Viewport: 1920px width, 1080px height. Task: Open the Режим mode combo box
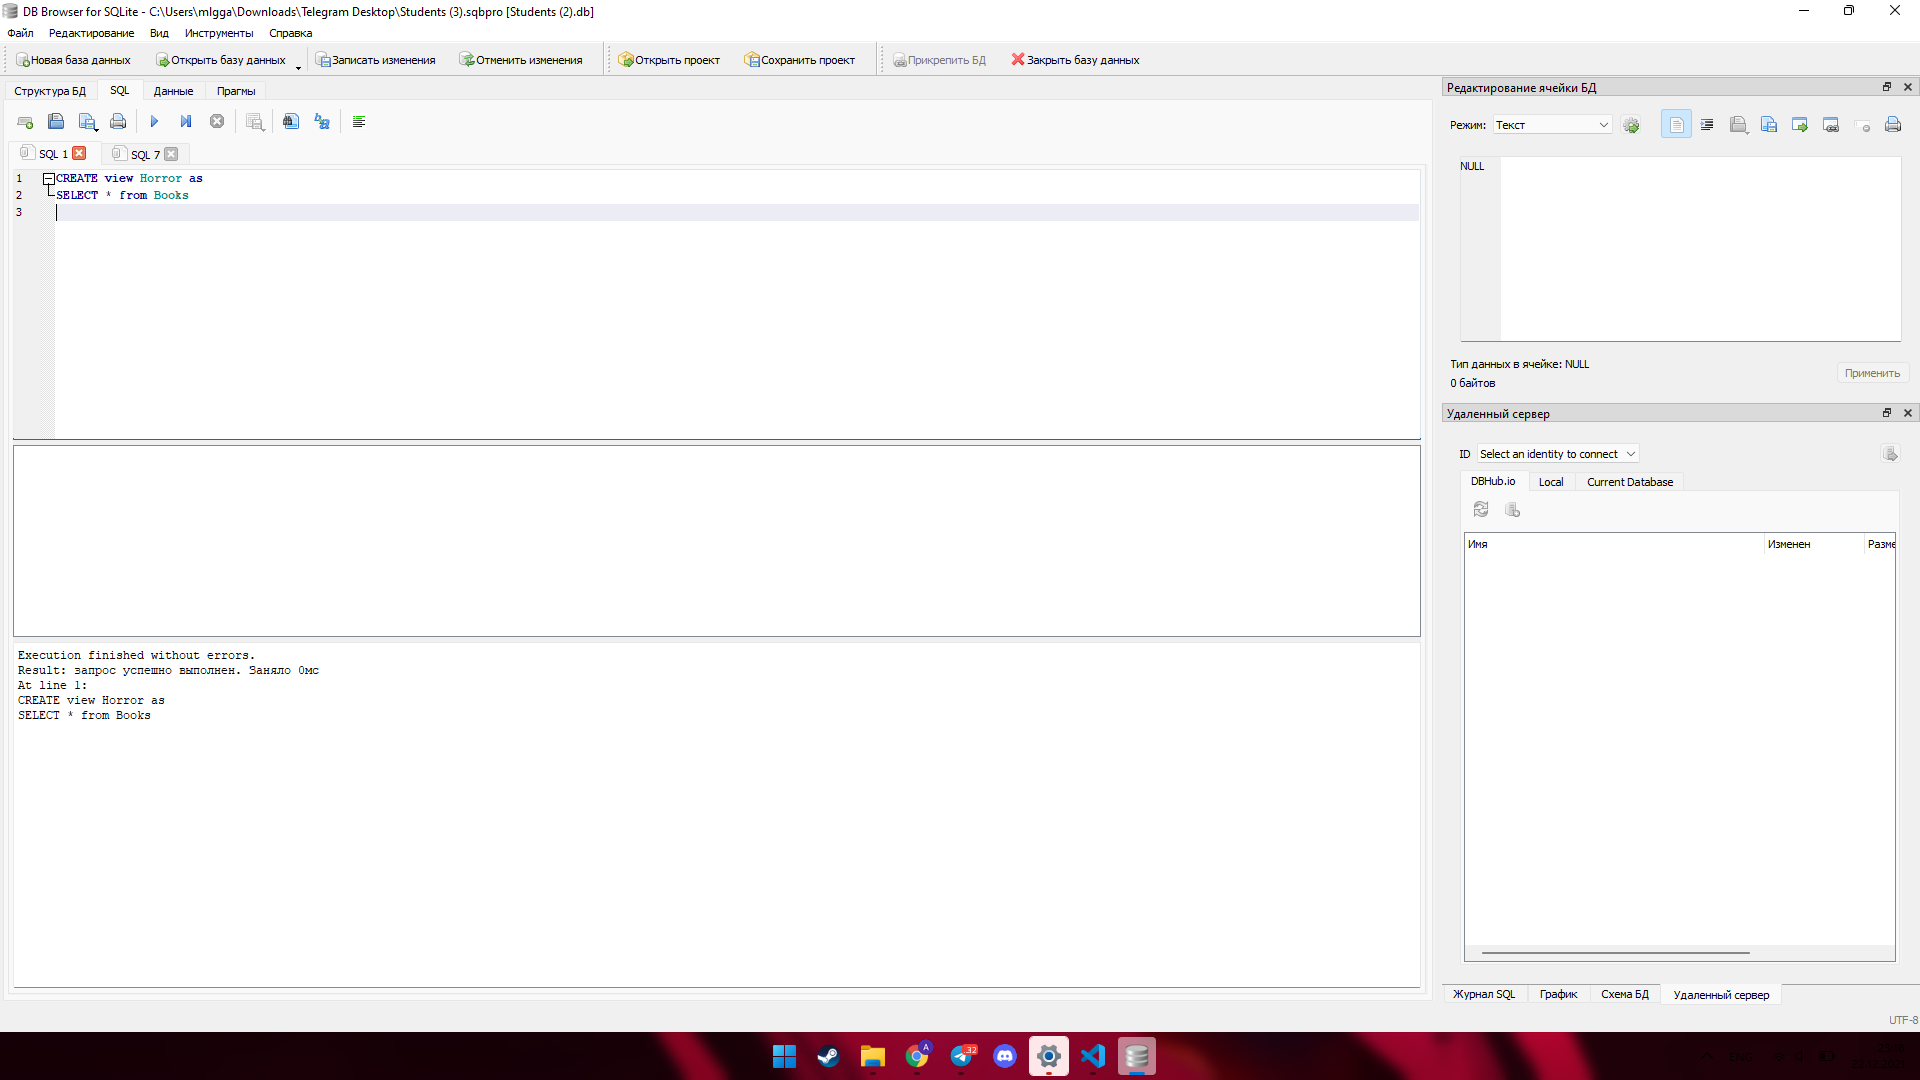point(1552,125)
